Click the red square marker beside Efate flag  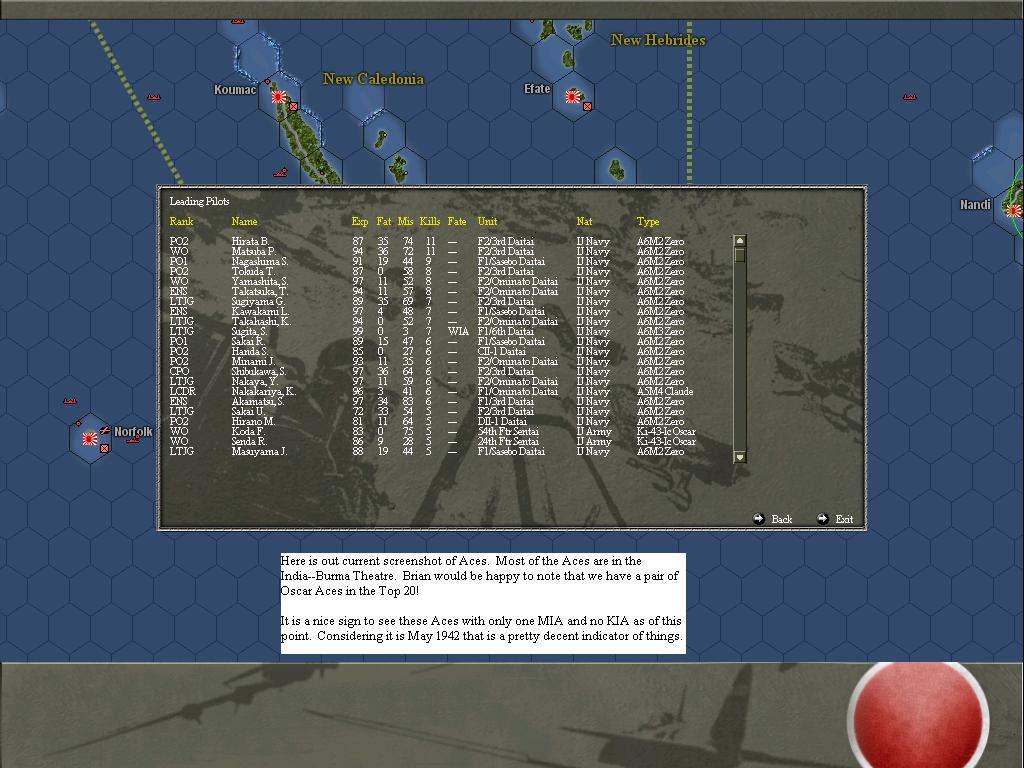pyautogui.click(x=587, y=106)
